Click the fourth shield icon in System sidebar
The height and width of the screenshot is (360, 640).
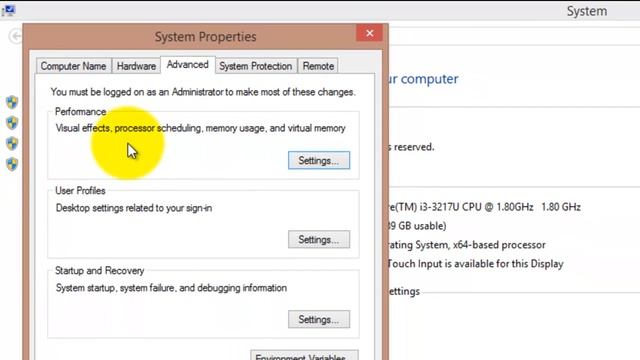(12, 164)
